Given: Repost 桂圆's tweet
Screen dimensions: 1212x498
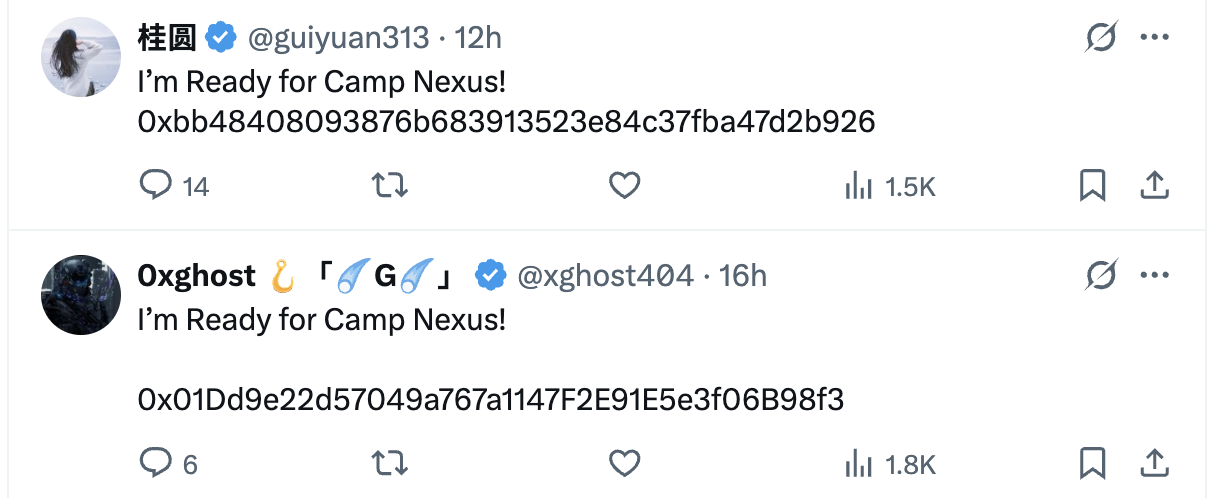Looking at the screenshot, I should point(390,186).
